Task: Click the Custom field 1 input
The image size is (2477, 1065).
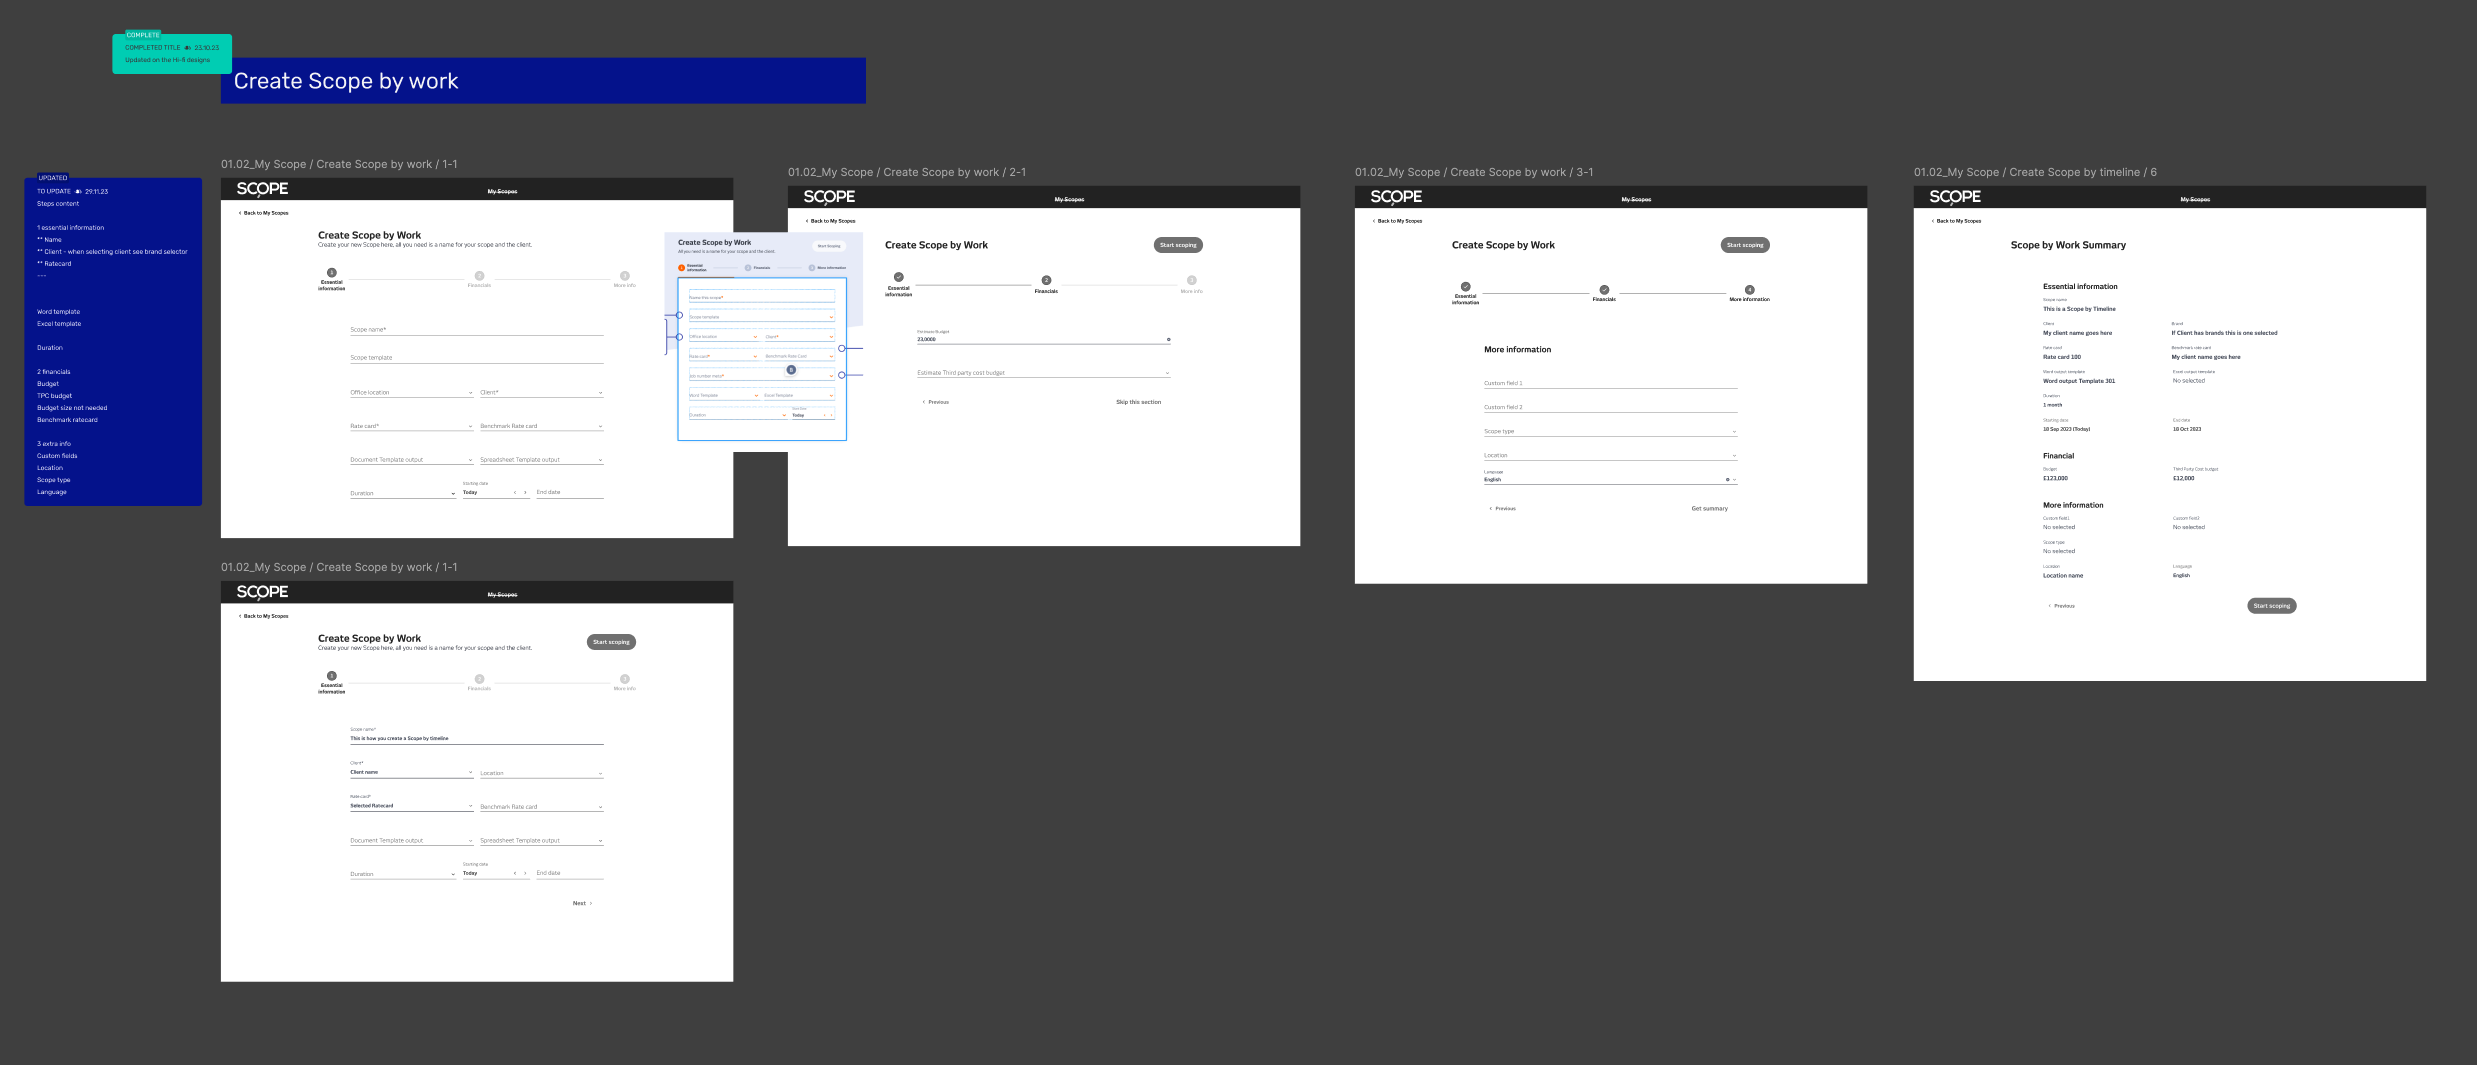Action: [1610, 383]
